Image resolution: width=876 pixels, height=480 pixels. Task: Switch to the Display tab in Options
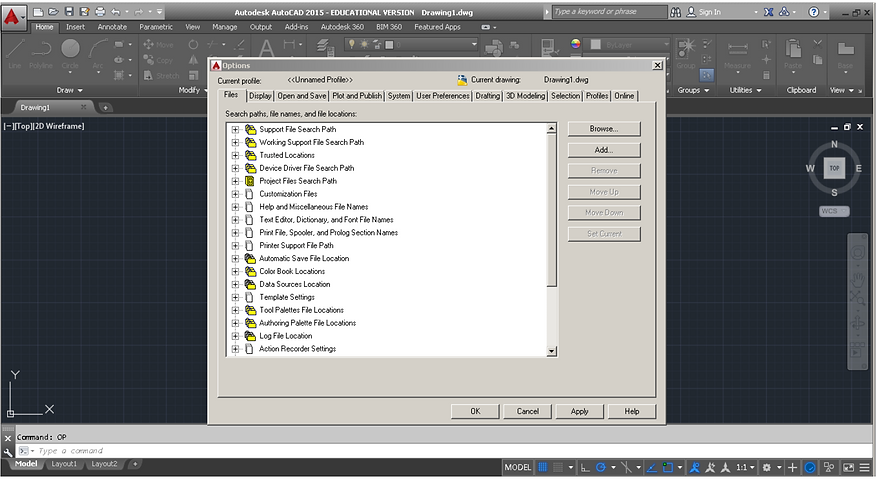point(260,96)
